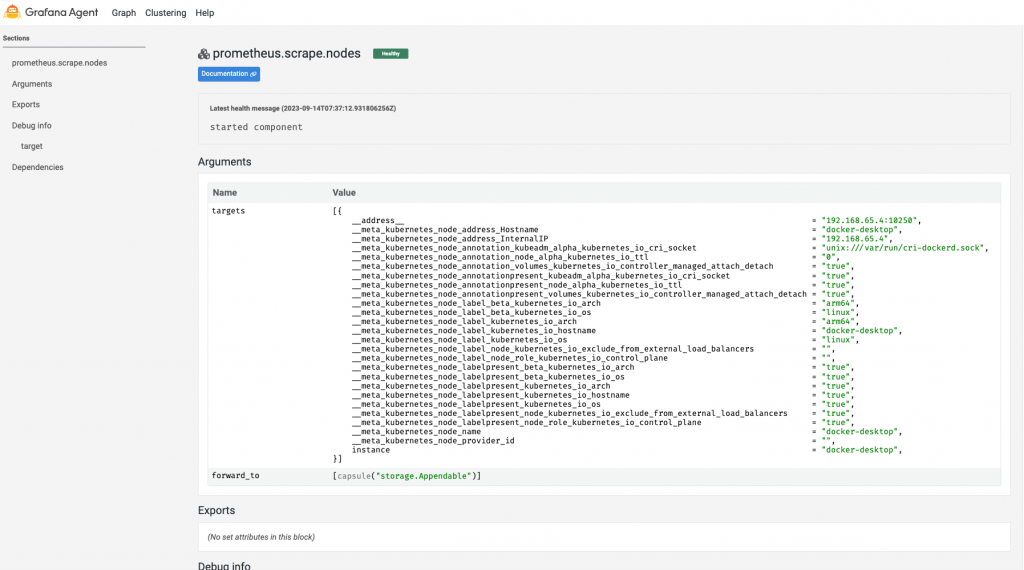Click the capsule storage.Appendable value
Image resolution: width=1024 pixels, height=570 pixels.
pos(407,476)
